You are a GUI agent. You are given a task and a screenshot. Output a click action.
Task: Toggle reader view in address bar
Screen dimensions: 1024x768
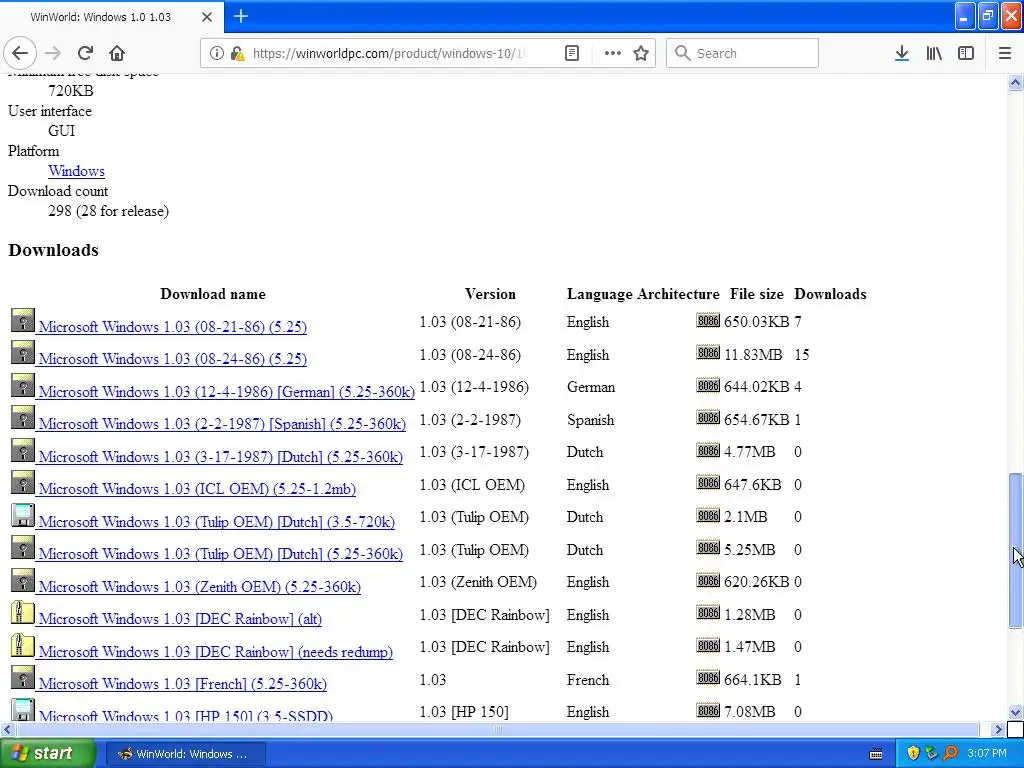572,53
